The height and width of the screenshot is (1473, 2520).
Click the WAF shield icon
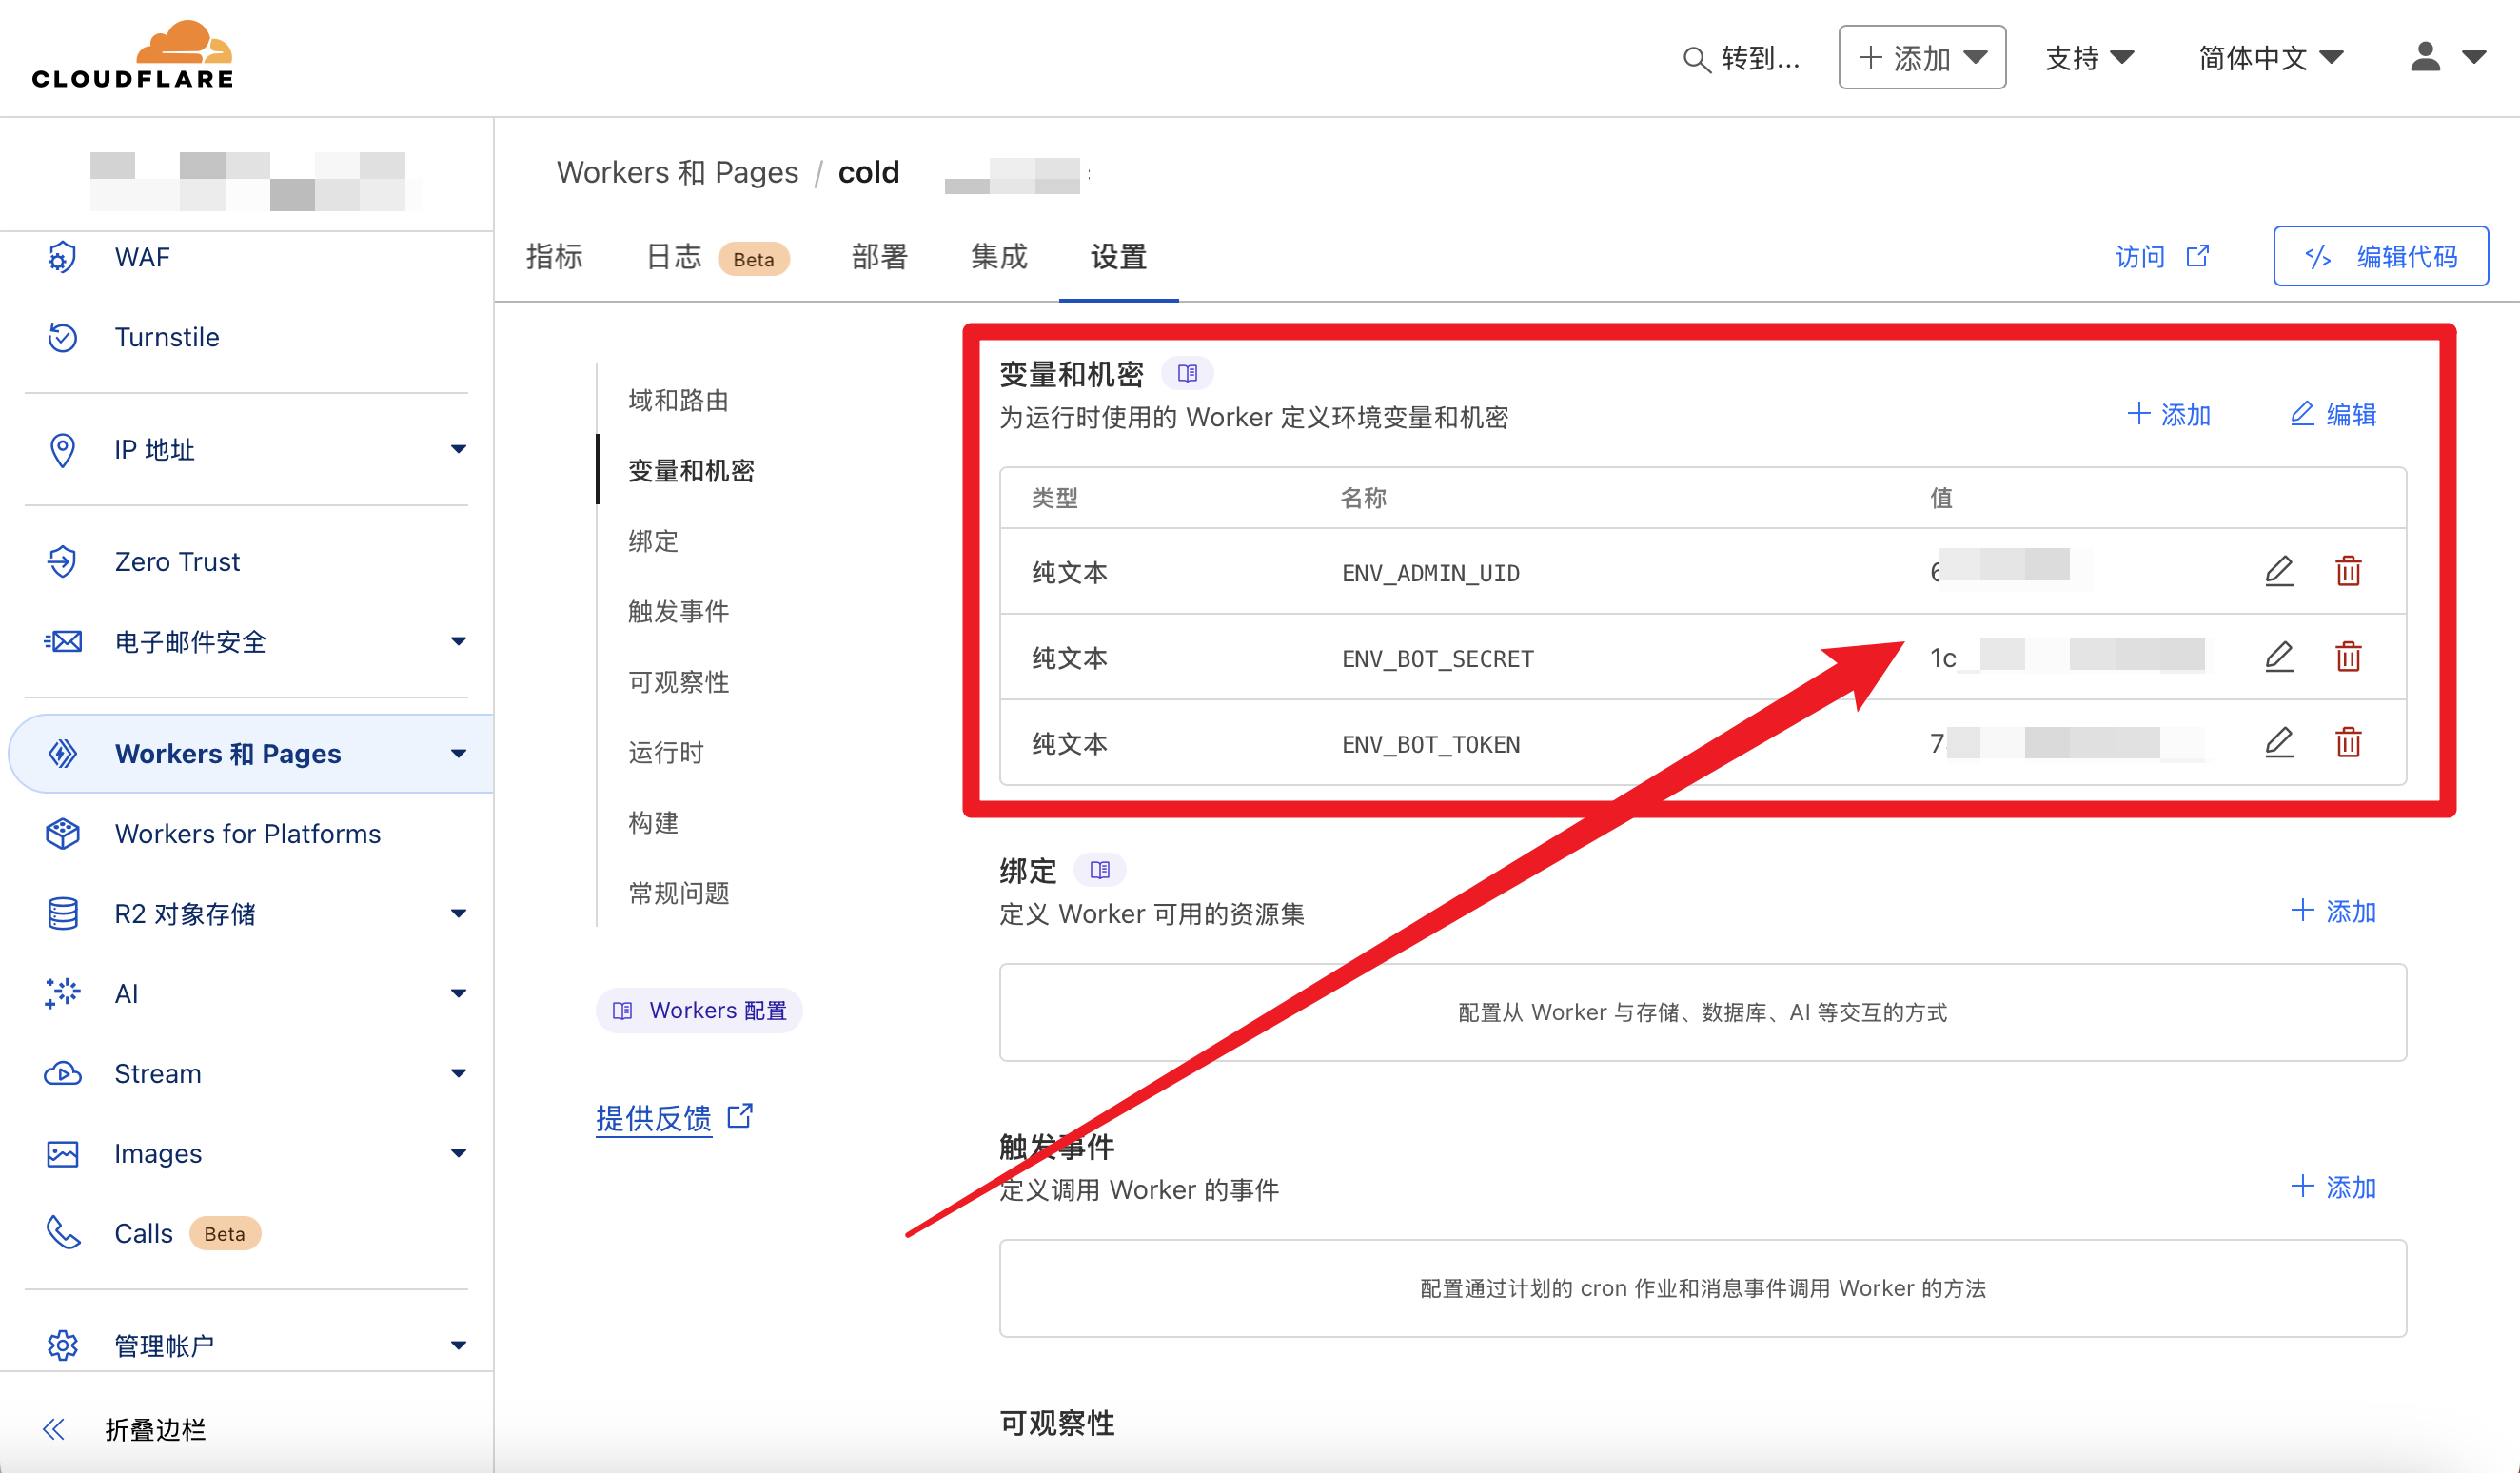pos(62,257)
